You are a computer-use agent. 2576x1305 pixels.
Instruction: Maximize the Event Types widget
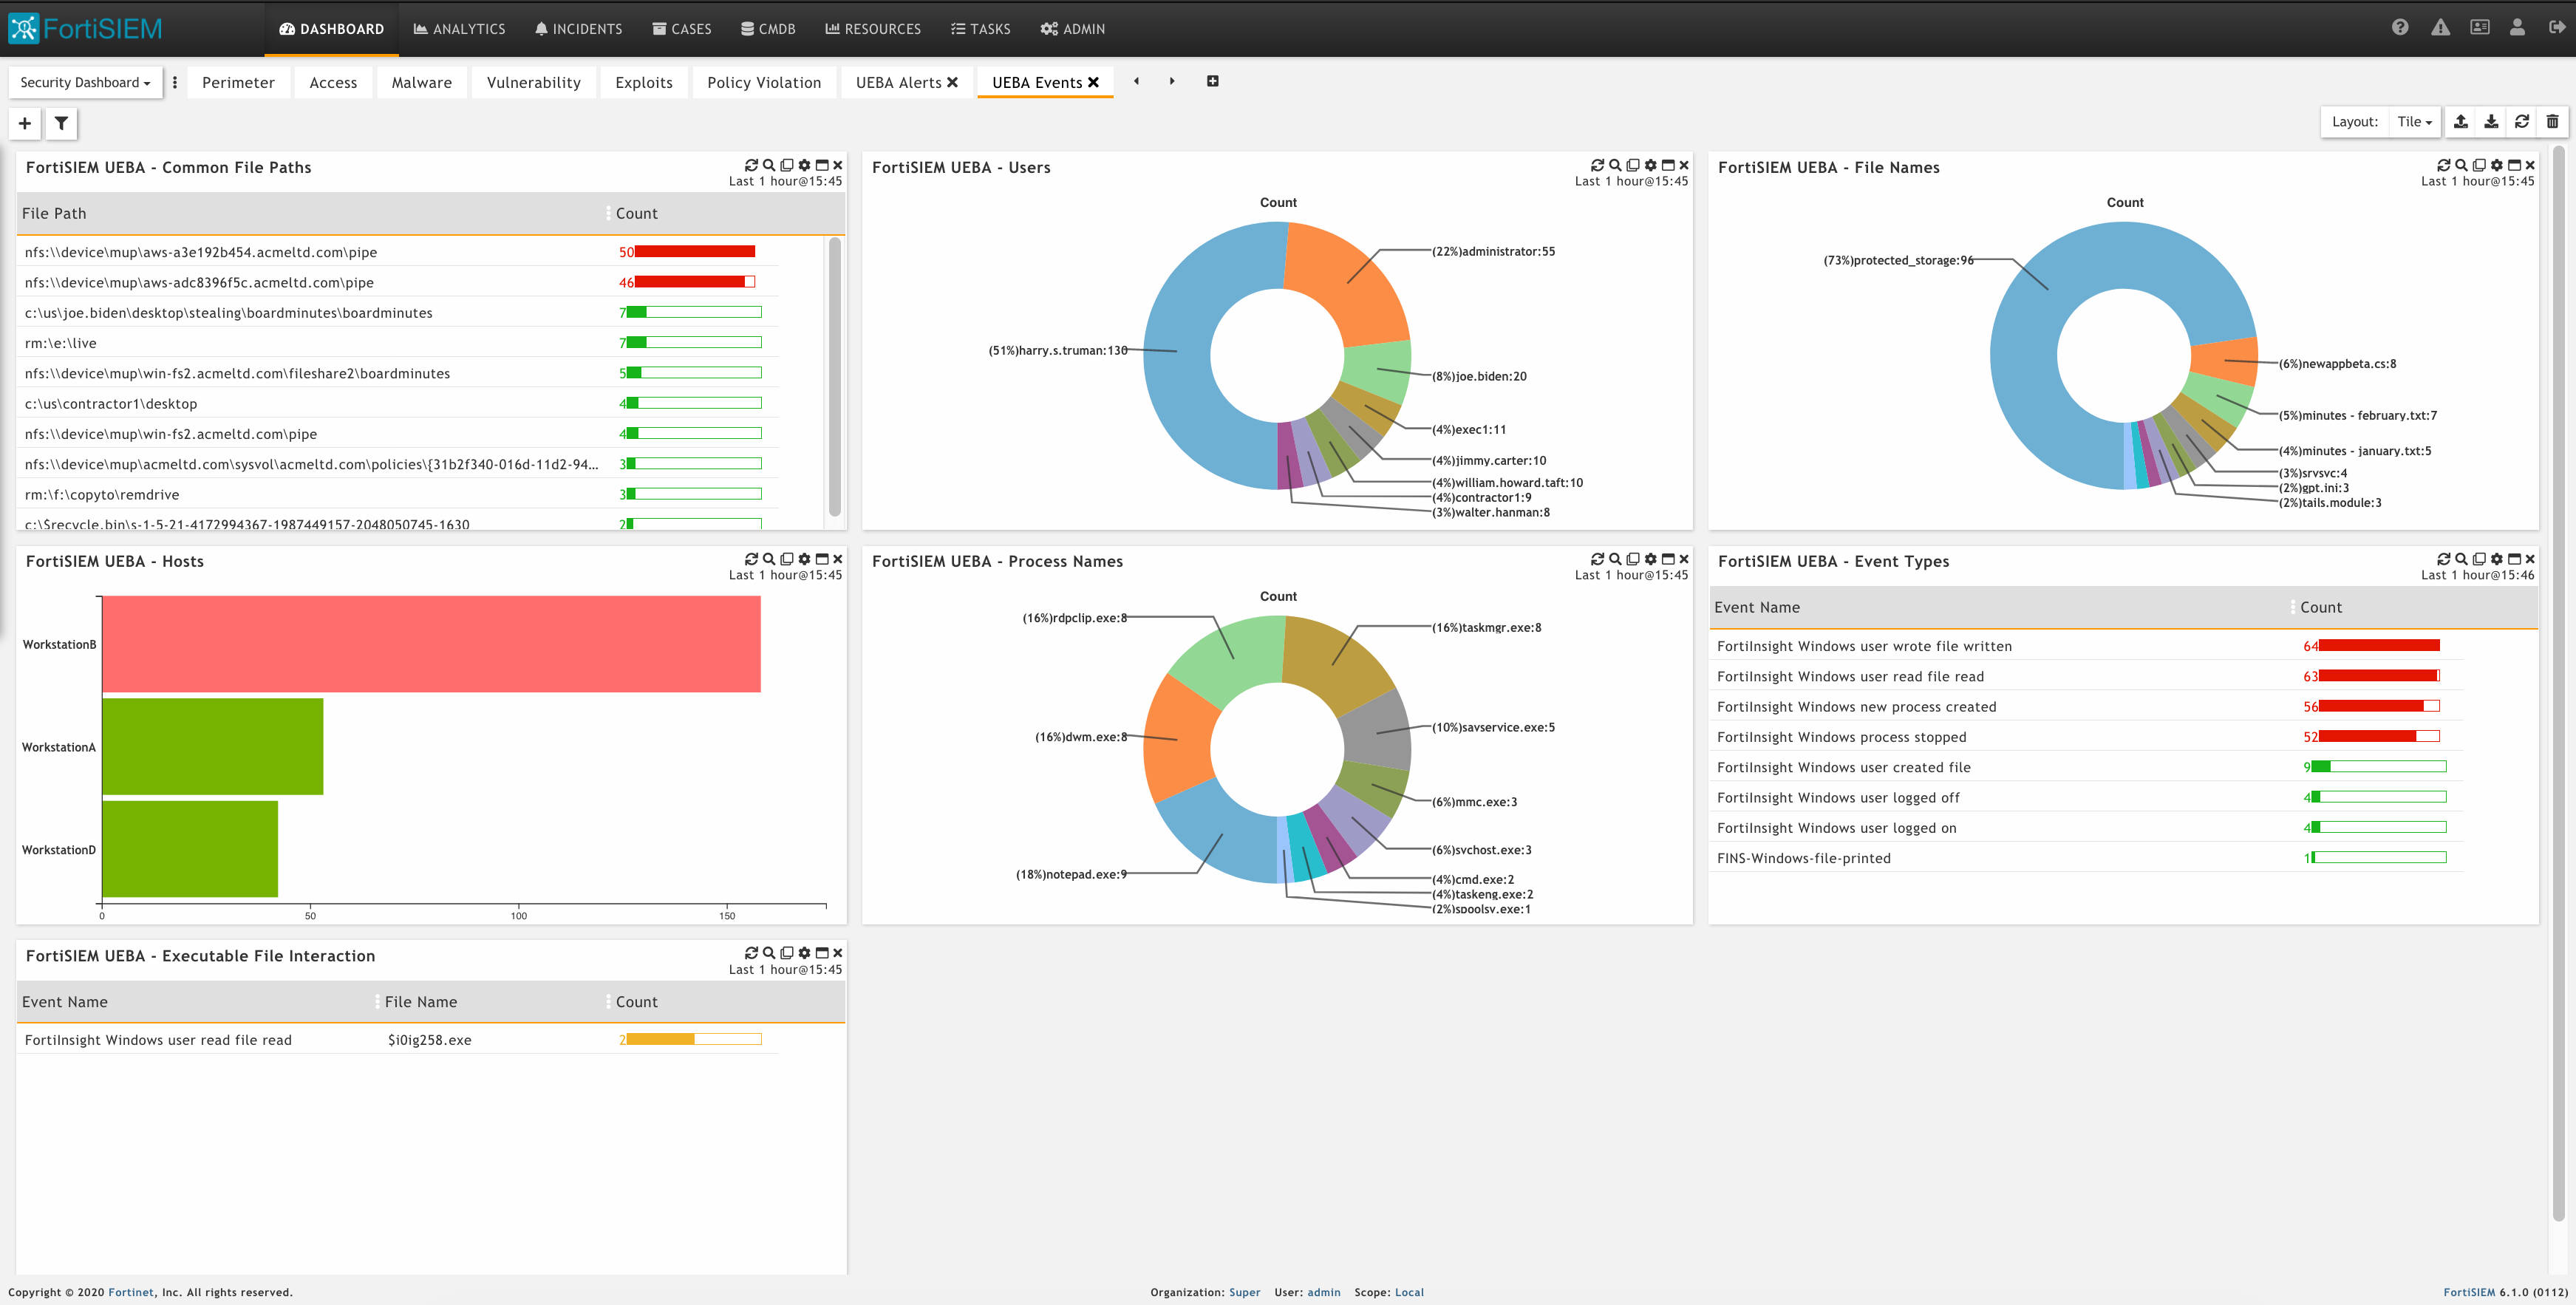point(2514,559)
